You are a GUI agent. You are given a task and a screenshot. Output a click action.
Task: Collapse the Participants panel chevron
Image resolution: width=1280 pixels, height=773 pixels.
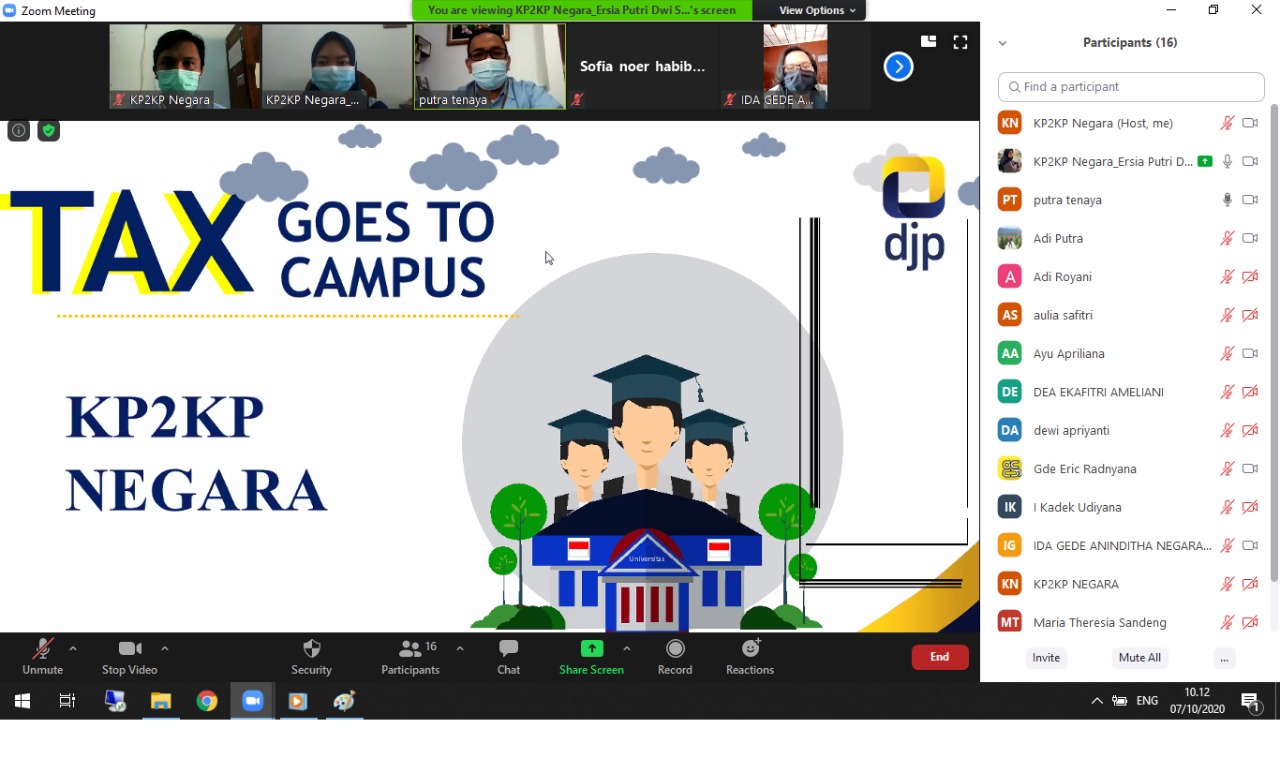coord(1003,43)
